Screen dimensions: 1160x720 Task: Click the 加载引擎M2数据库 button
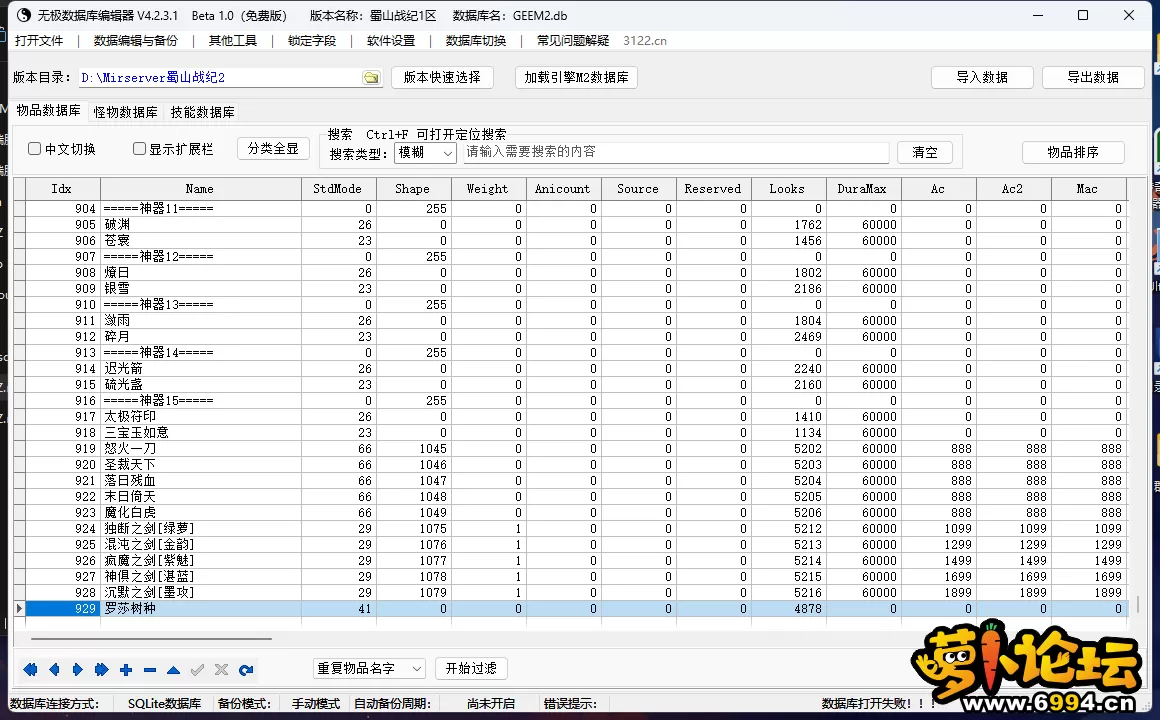click(x=576, y=78)
